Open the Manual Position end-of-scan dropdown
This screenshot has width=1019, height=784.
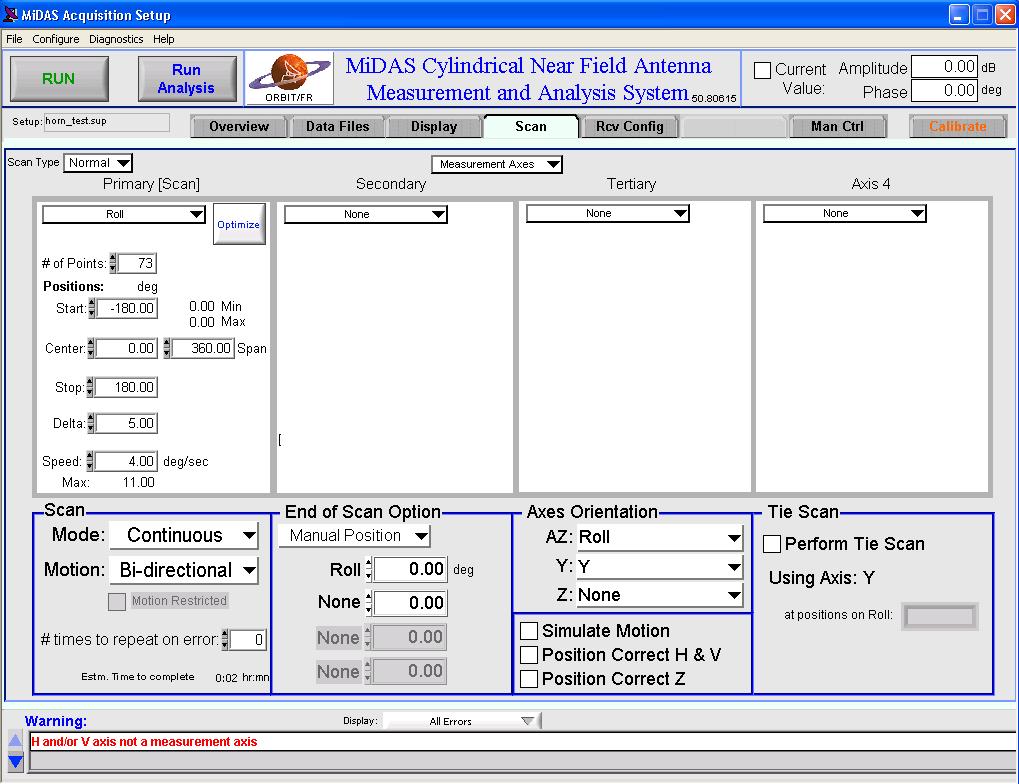(354, 536)
